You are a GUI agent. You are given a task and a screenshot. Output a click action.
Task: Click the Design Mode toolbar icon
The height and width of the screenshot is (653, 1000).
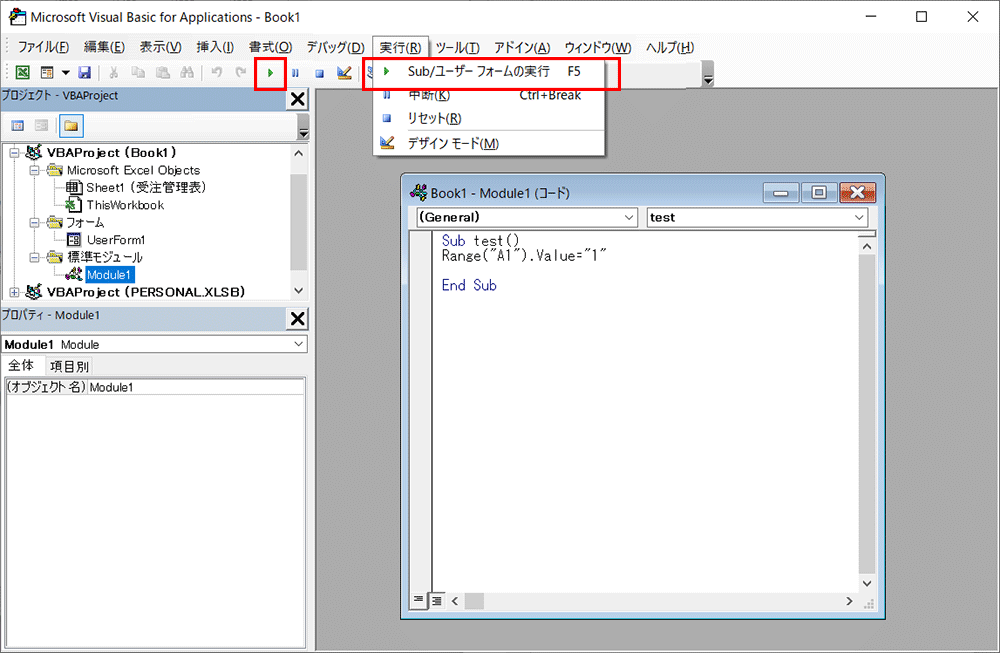pyautogui.click(x=344, y=73)
